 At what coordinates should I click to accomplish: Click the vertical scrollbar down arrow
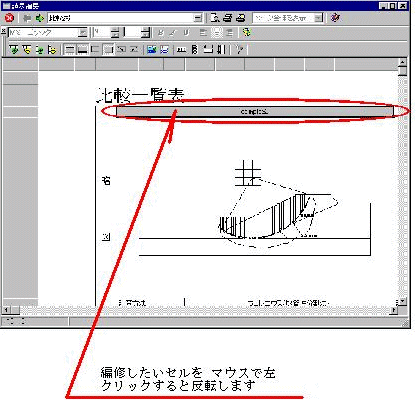(x=402, y=301)
